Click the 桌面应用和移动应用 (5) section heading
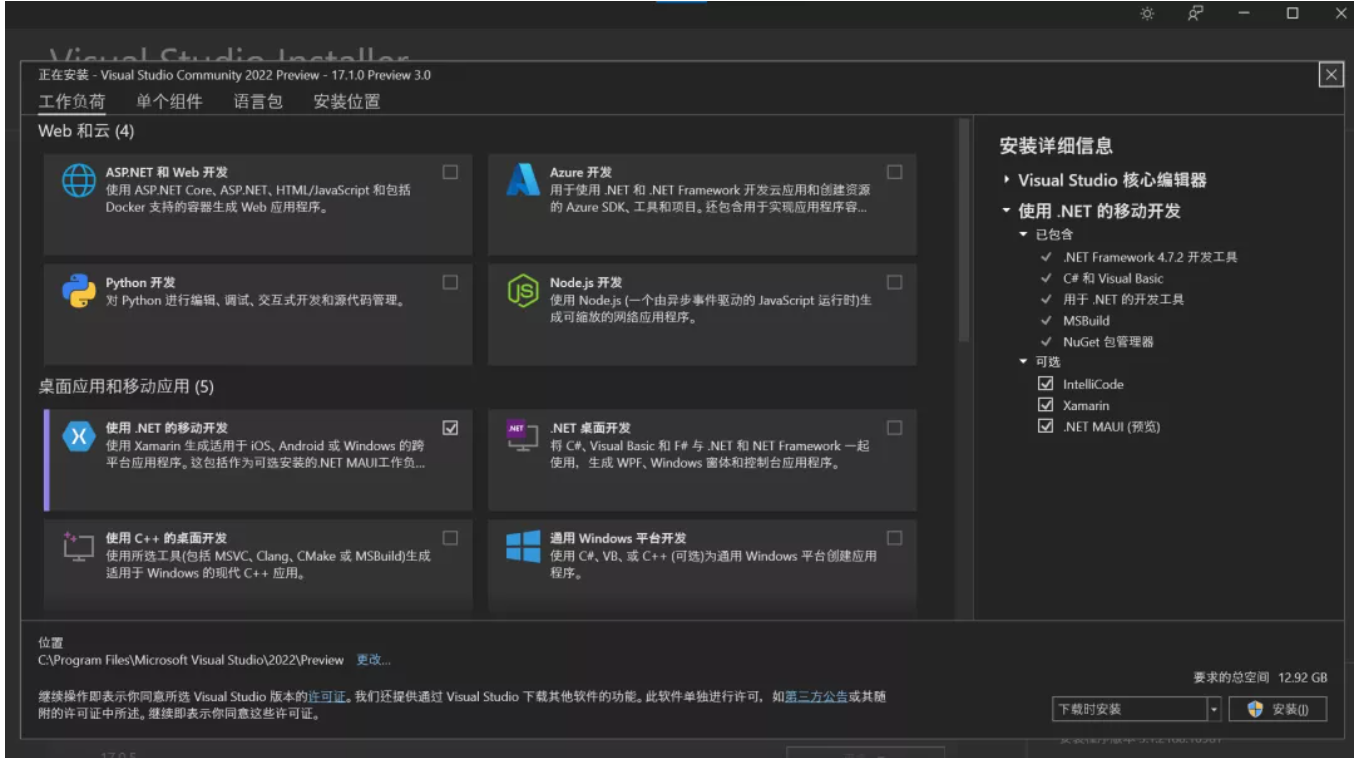Screen dimensions: 1354x758 click(126, 387)
